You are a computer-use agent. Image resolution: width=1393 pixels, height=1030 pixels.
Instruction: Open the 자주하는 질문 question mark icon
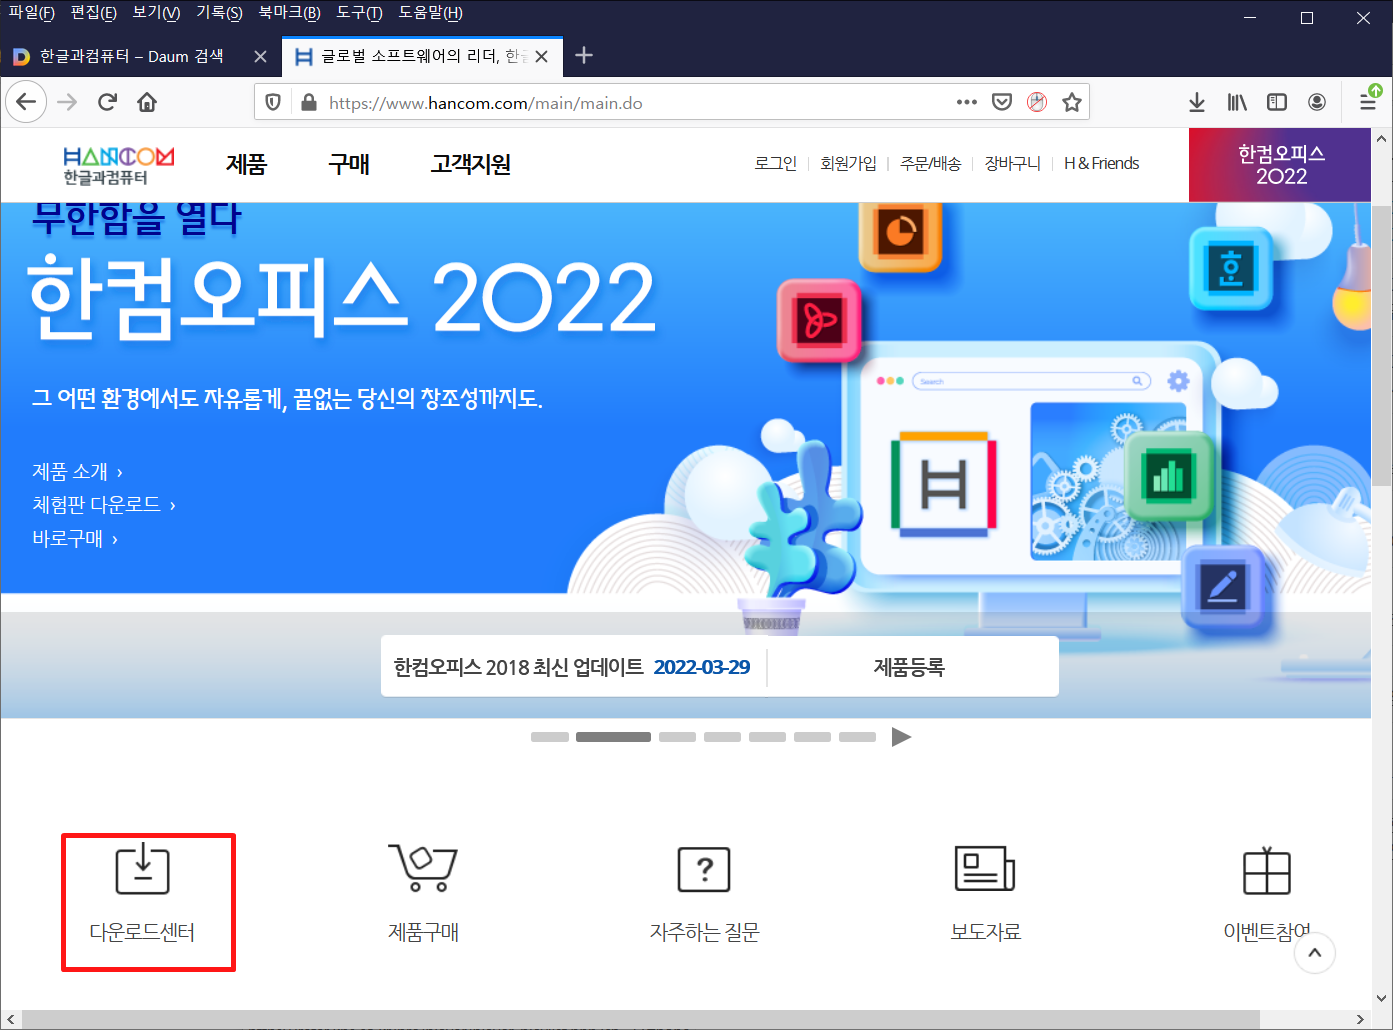[704, 869]
